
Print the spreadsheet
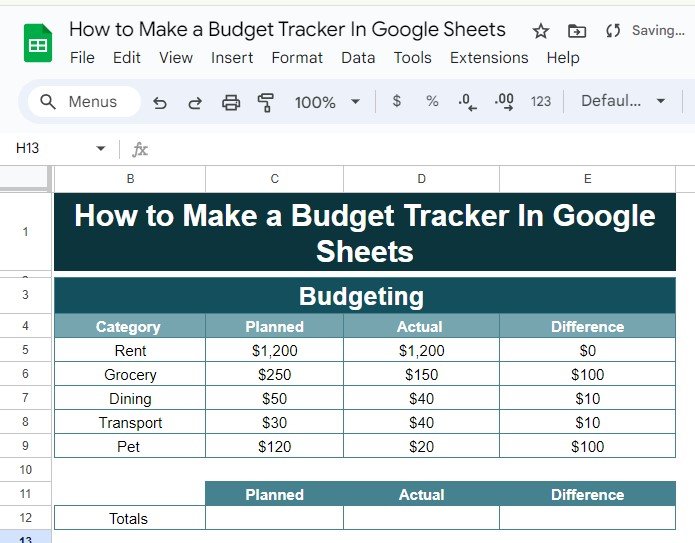[231, 102]
